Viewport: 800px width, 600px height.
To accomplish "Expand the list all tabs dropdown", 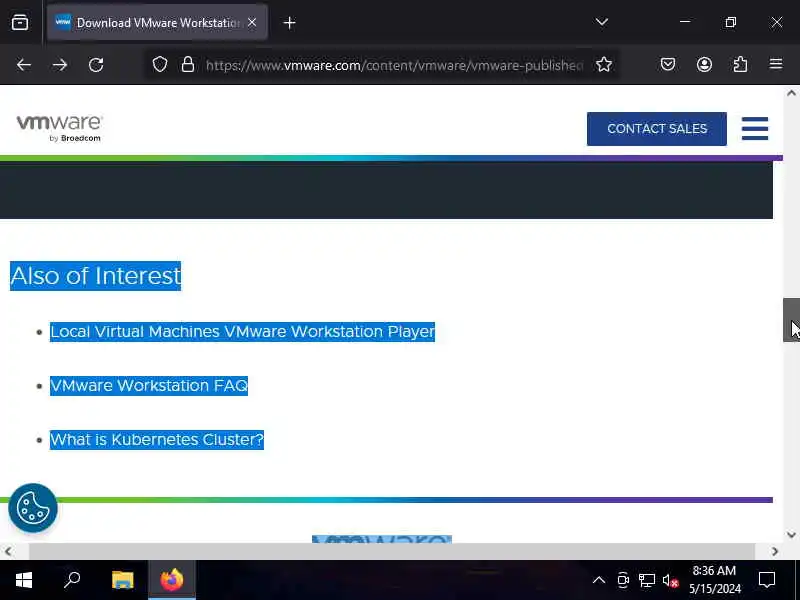I will point(602,22).
